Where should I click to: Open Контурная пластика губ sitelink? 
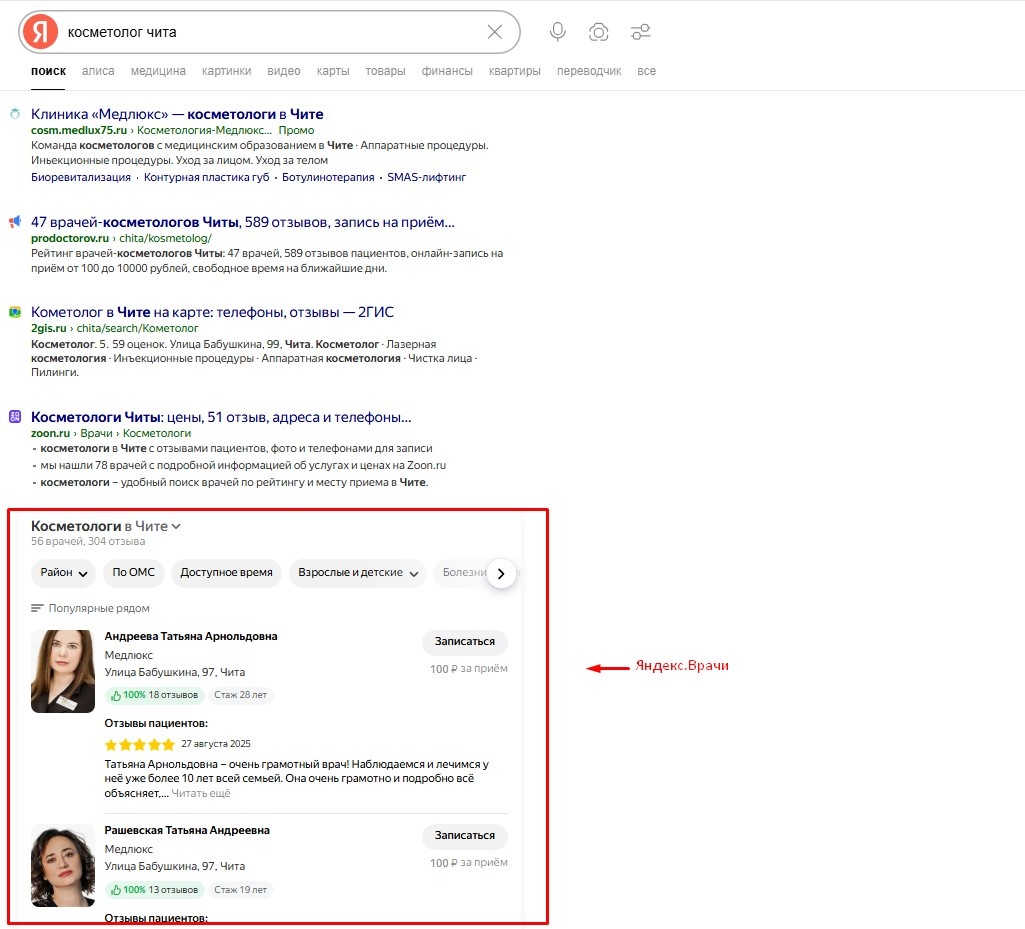(207, 177)
